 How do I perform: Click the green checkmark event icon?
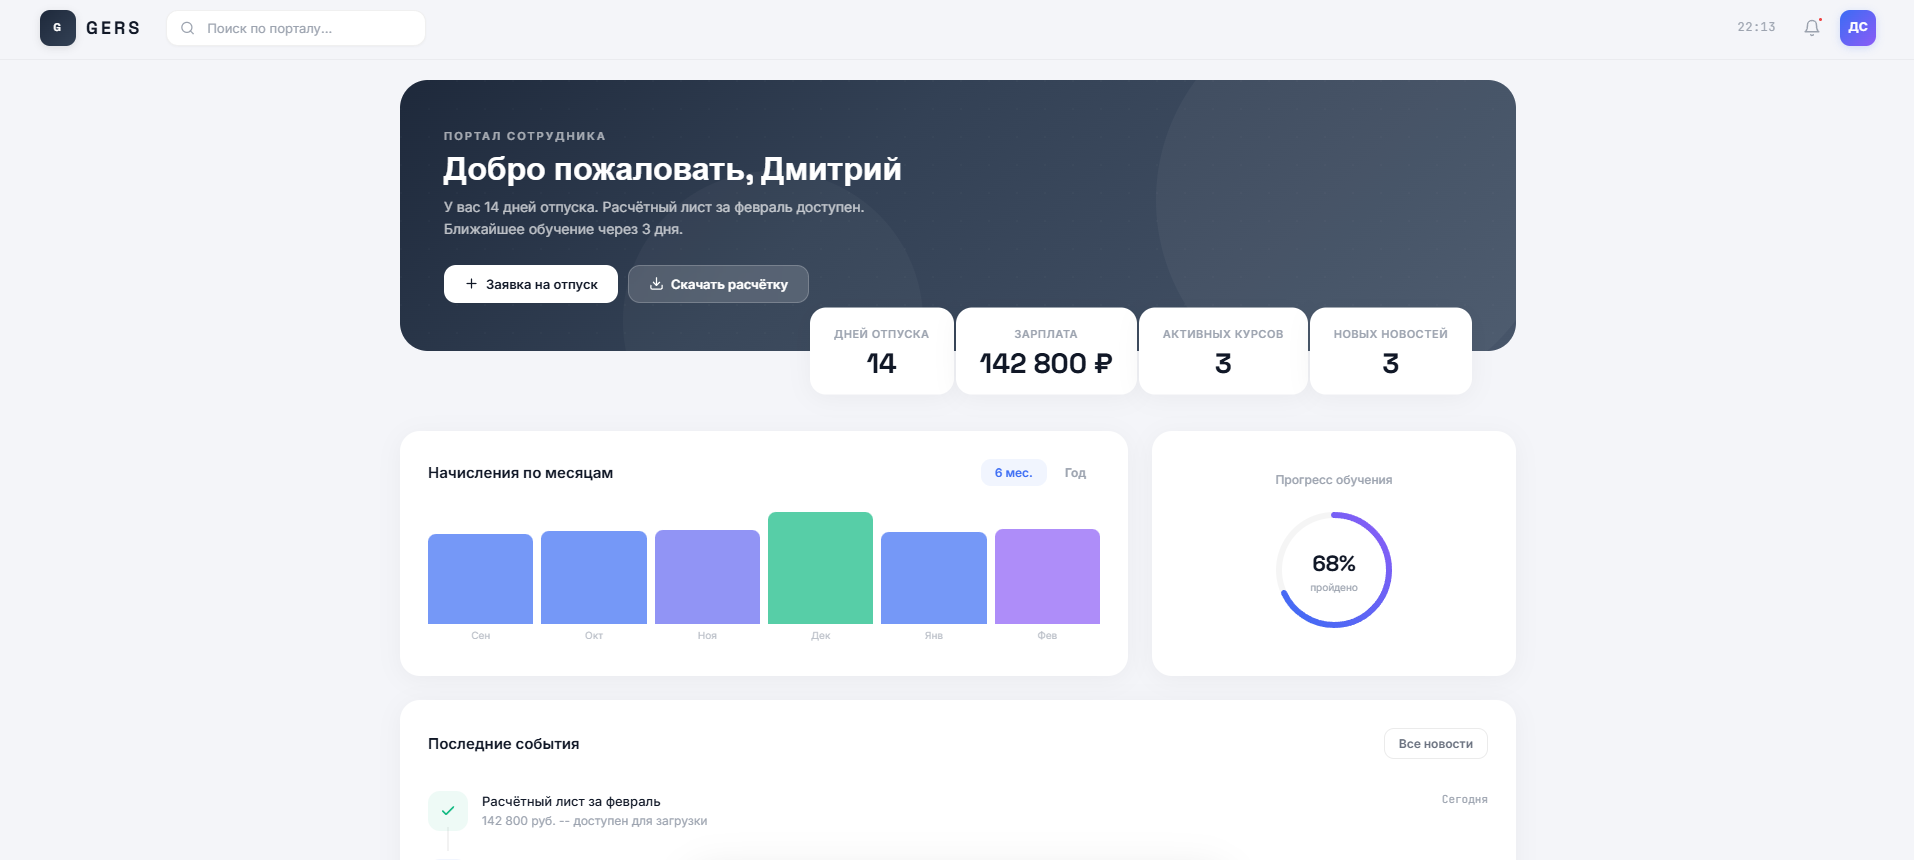[x=448, y=811]
